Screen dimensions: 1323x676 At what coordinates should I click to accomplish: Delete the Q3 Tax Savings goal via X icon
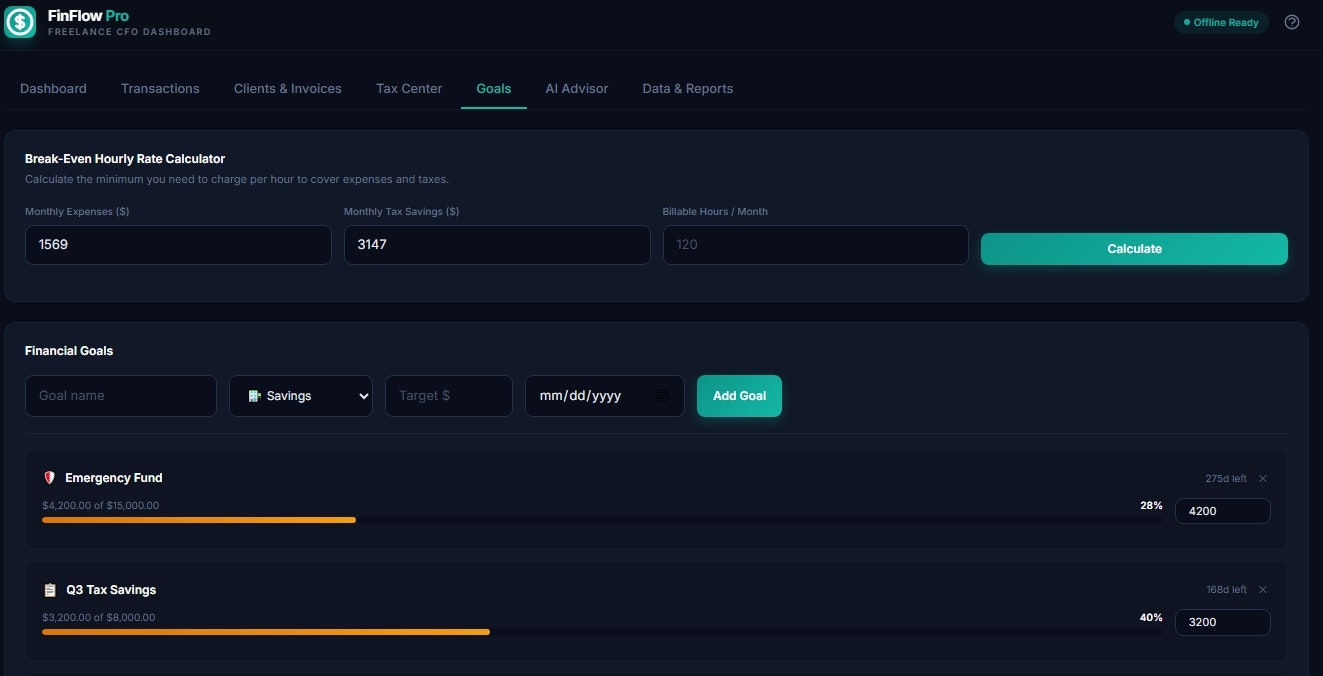[x=1263, y=589]
